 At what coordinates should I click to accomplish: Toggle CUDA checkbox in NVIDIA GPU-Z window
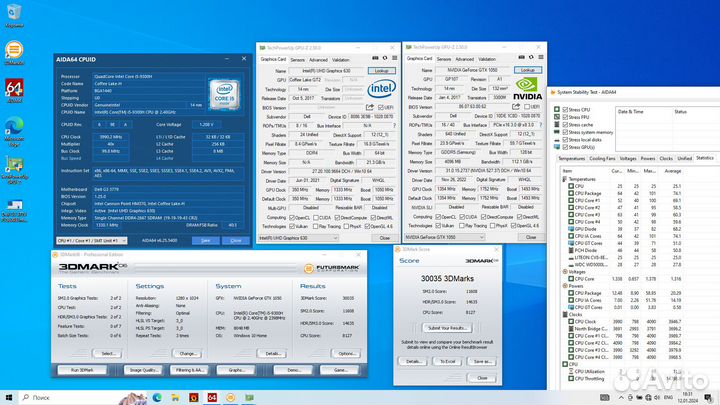(462, 217)
